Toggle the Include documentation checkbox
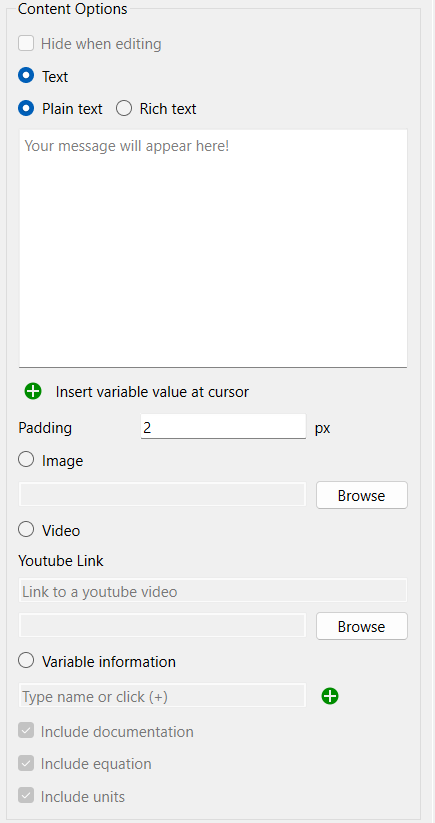 tap(26, 731)
